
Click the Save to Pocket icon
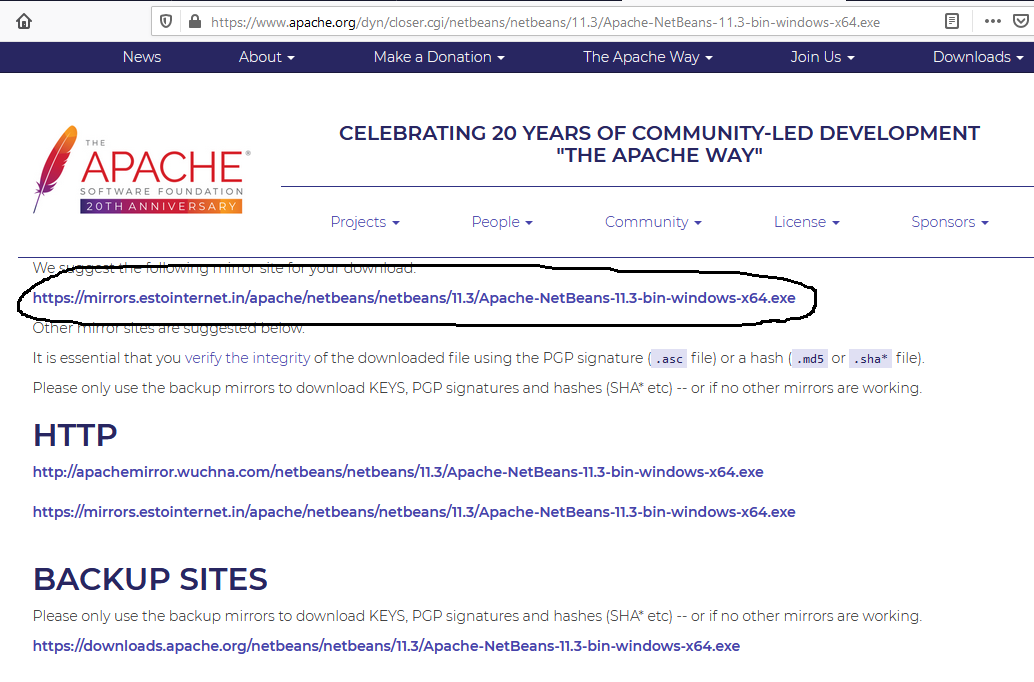1021,22
